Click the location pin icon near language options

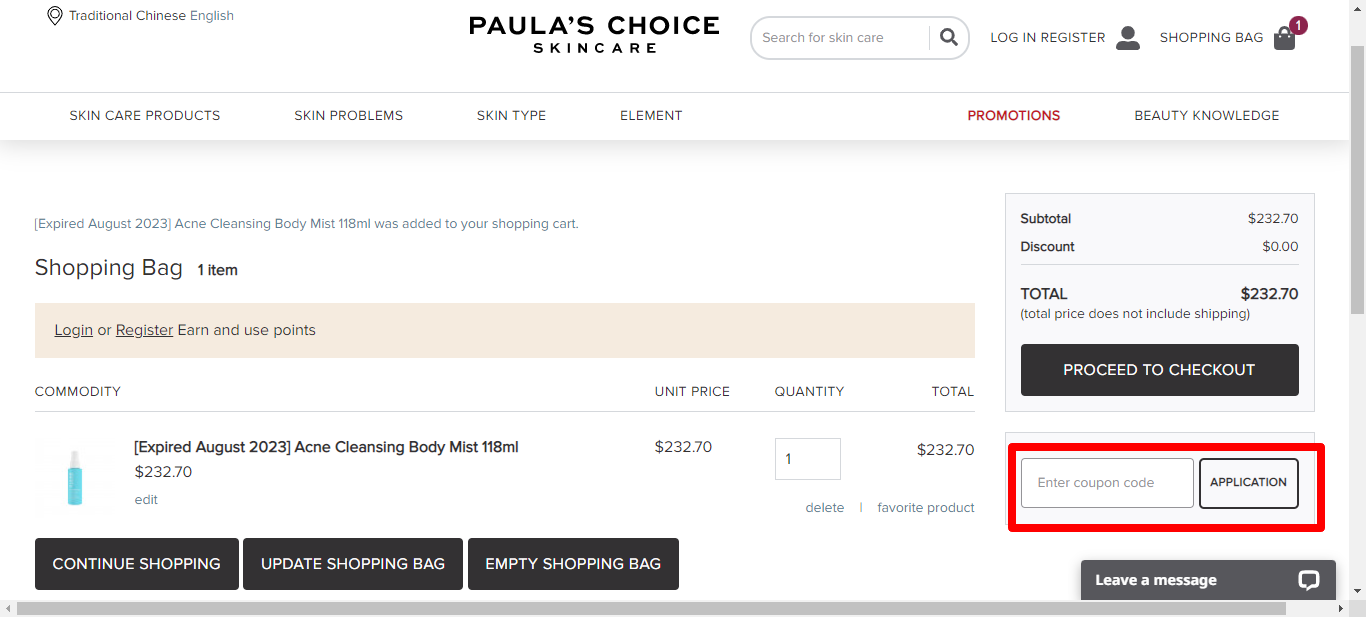55,16
